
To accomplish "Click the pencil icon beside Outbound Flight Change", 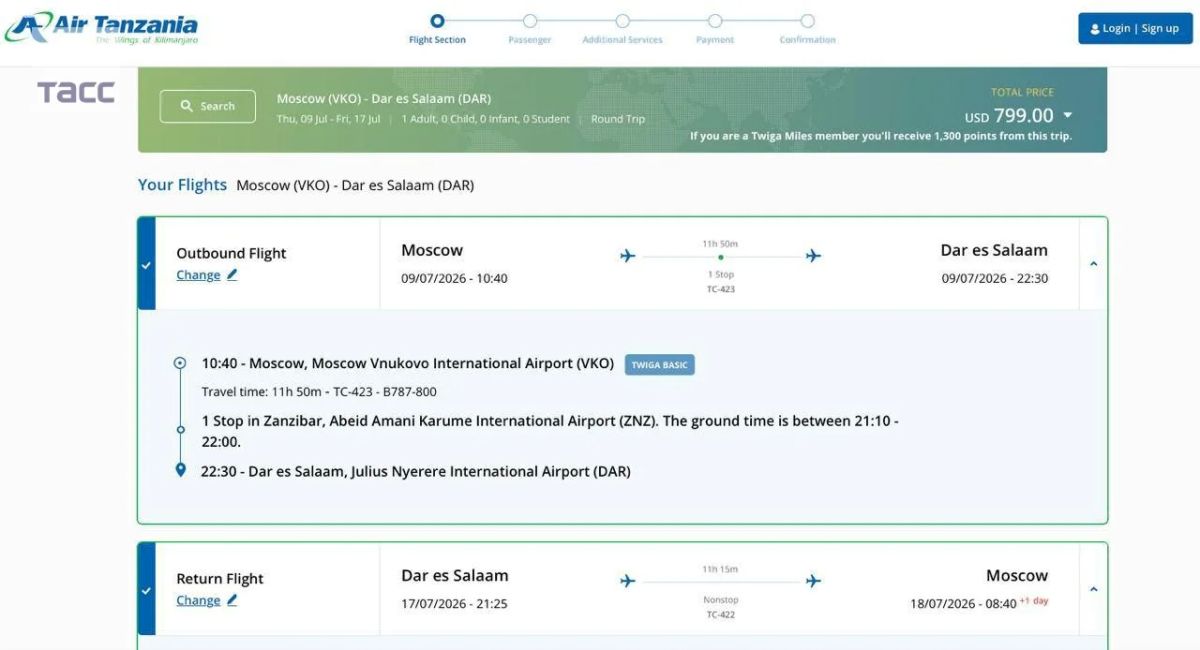I will coord(232,275).
